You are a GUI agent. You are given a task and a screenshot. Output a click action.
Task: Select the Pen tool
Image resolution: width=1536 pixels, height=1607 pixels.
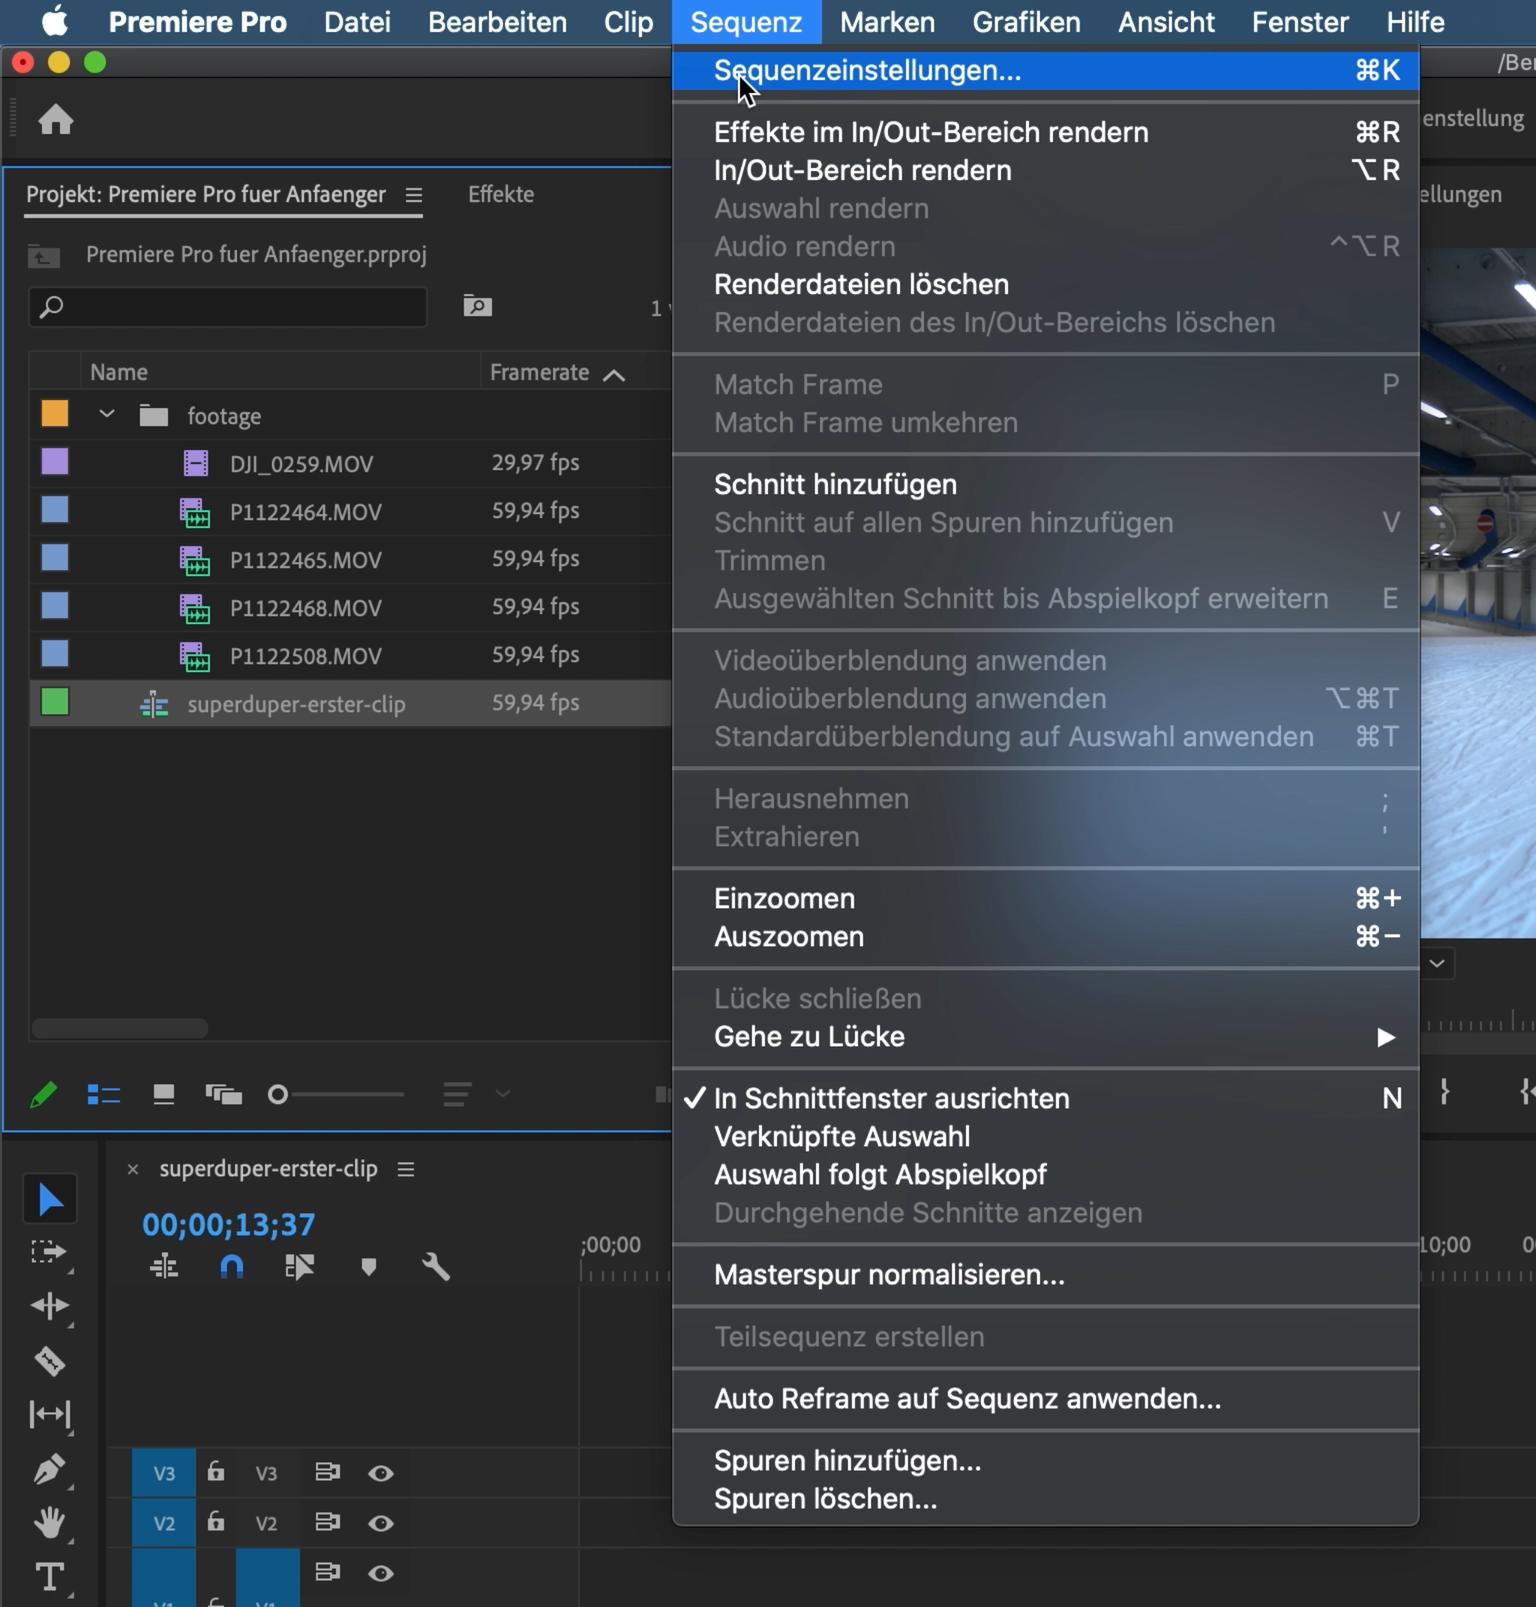point(49,1469)
